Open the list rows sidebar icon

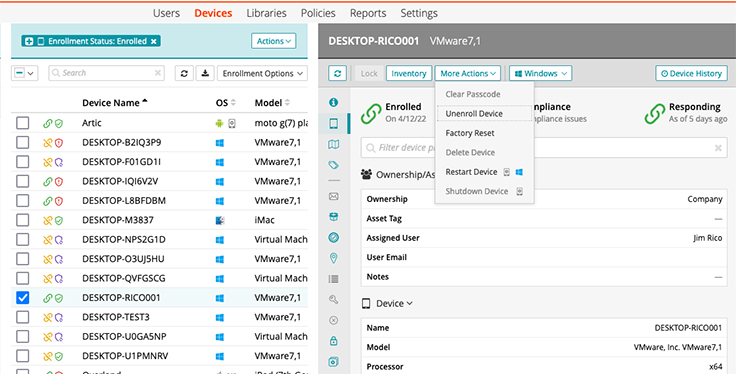coord(334,279)
